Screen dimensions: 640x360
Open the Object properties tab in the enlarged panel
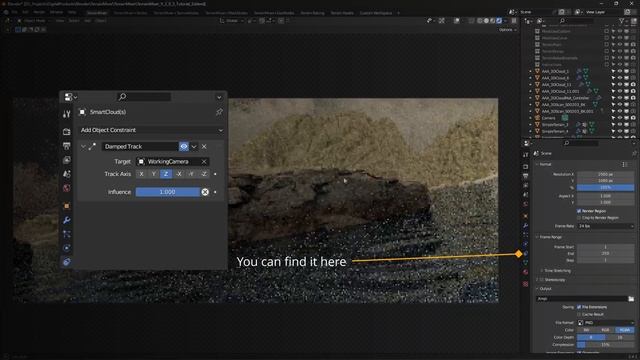(x=67, y=206)
